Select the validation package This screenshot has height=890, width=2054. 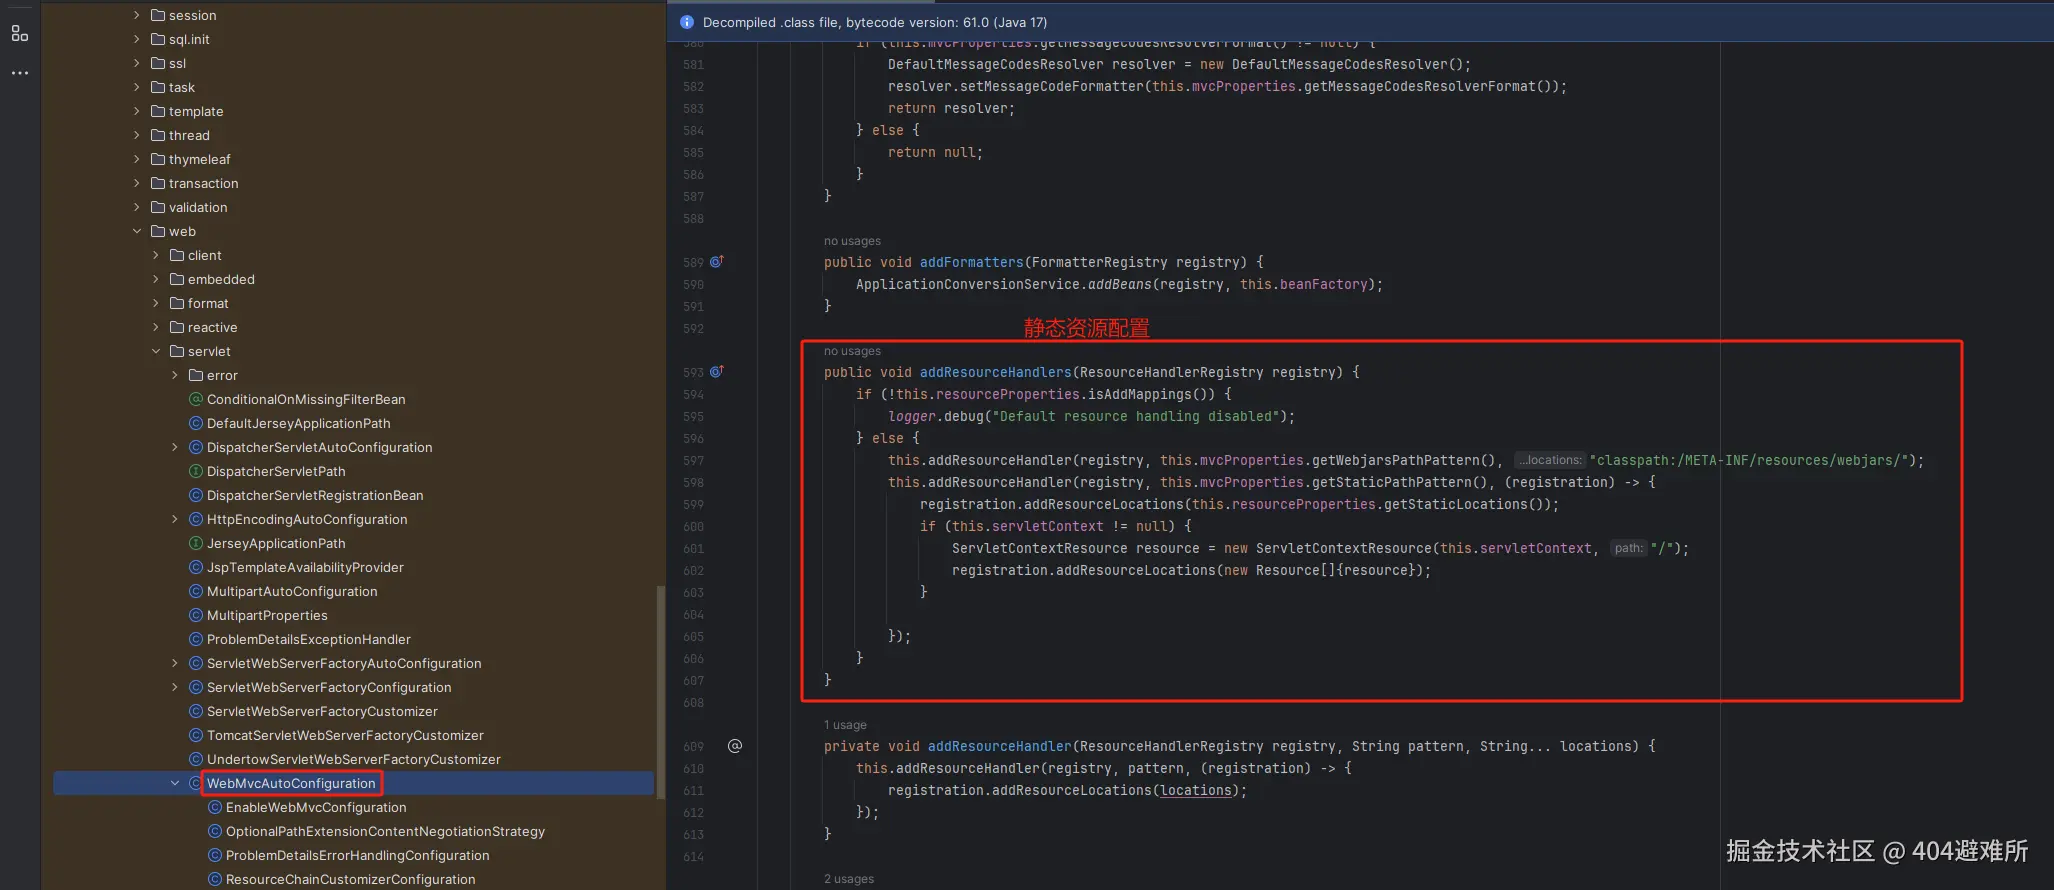(198, 207)
